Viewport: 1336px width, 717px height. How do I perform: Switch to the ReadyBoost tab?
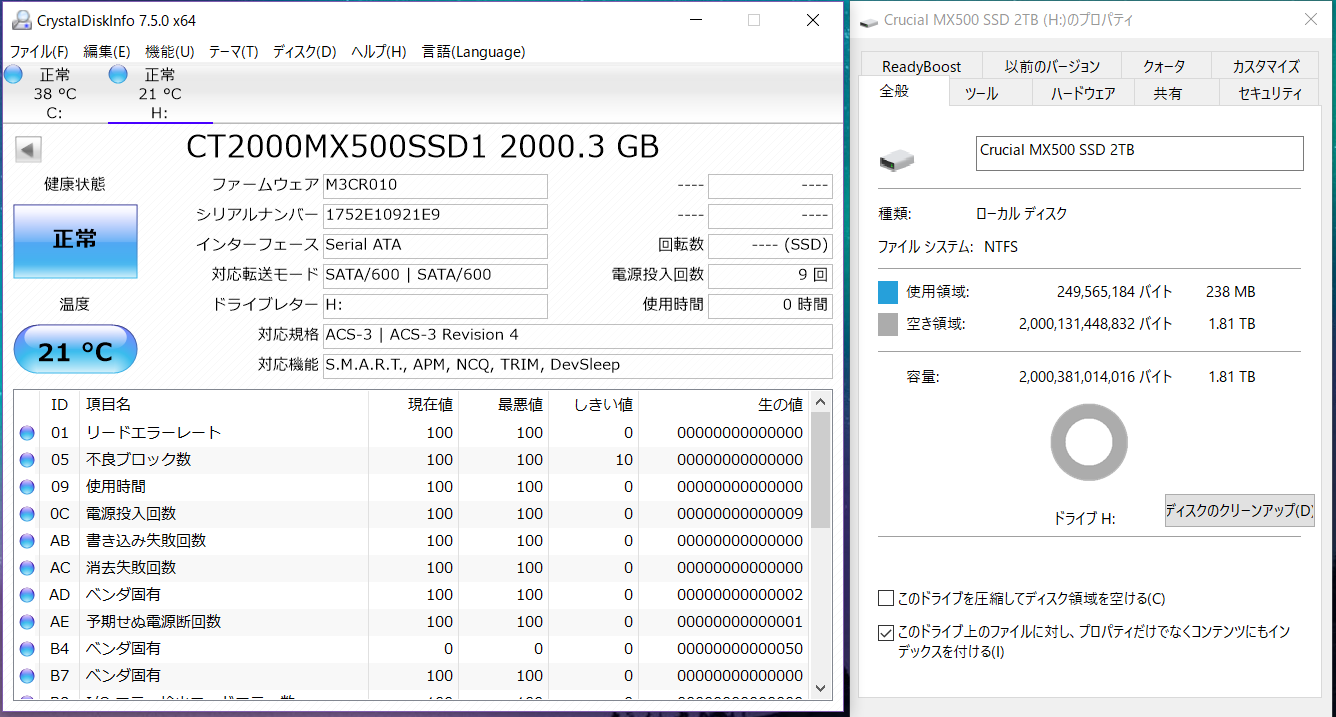pyautogui.click(x=921, y=66)
